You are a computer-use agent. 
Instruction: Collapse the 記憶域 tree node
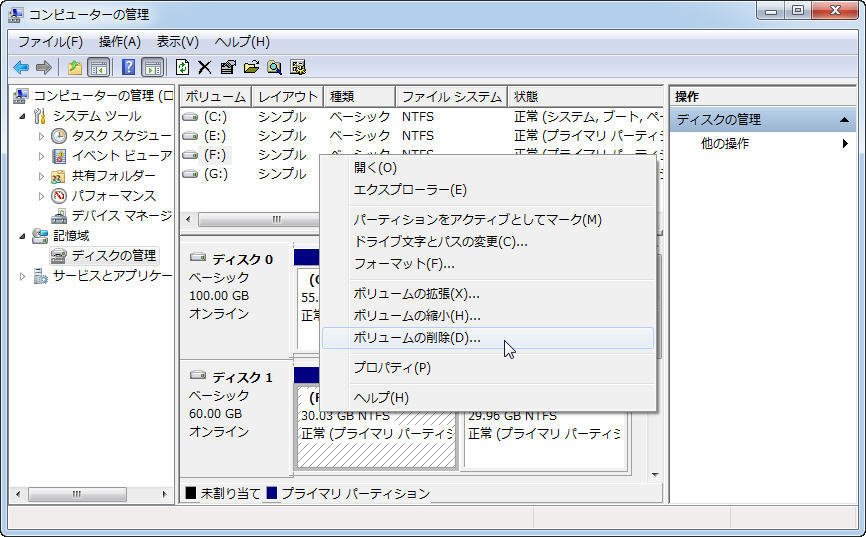(22, 236)
